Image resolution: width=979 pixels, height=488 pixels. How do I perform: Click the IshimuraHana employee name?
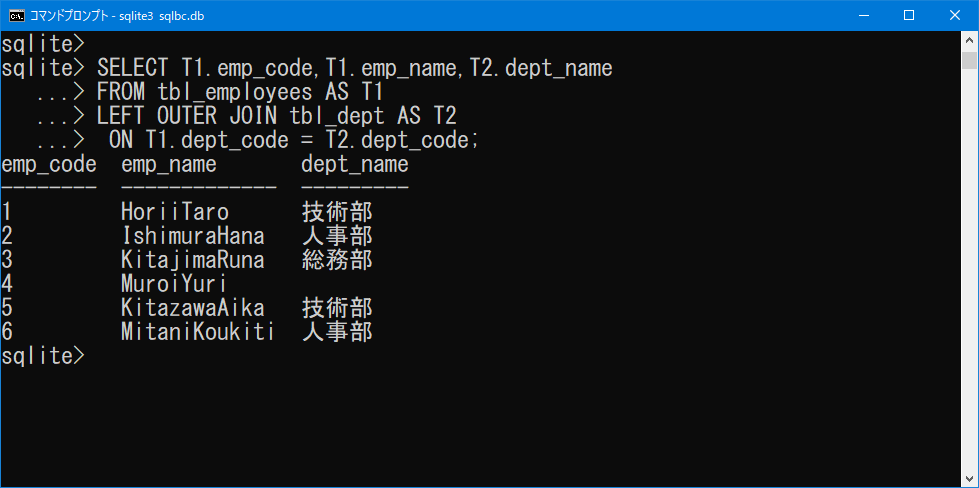click(193, 237)
